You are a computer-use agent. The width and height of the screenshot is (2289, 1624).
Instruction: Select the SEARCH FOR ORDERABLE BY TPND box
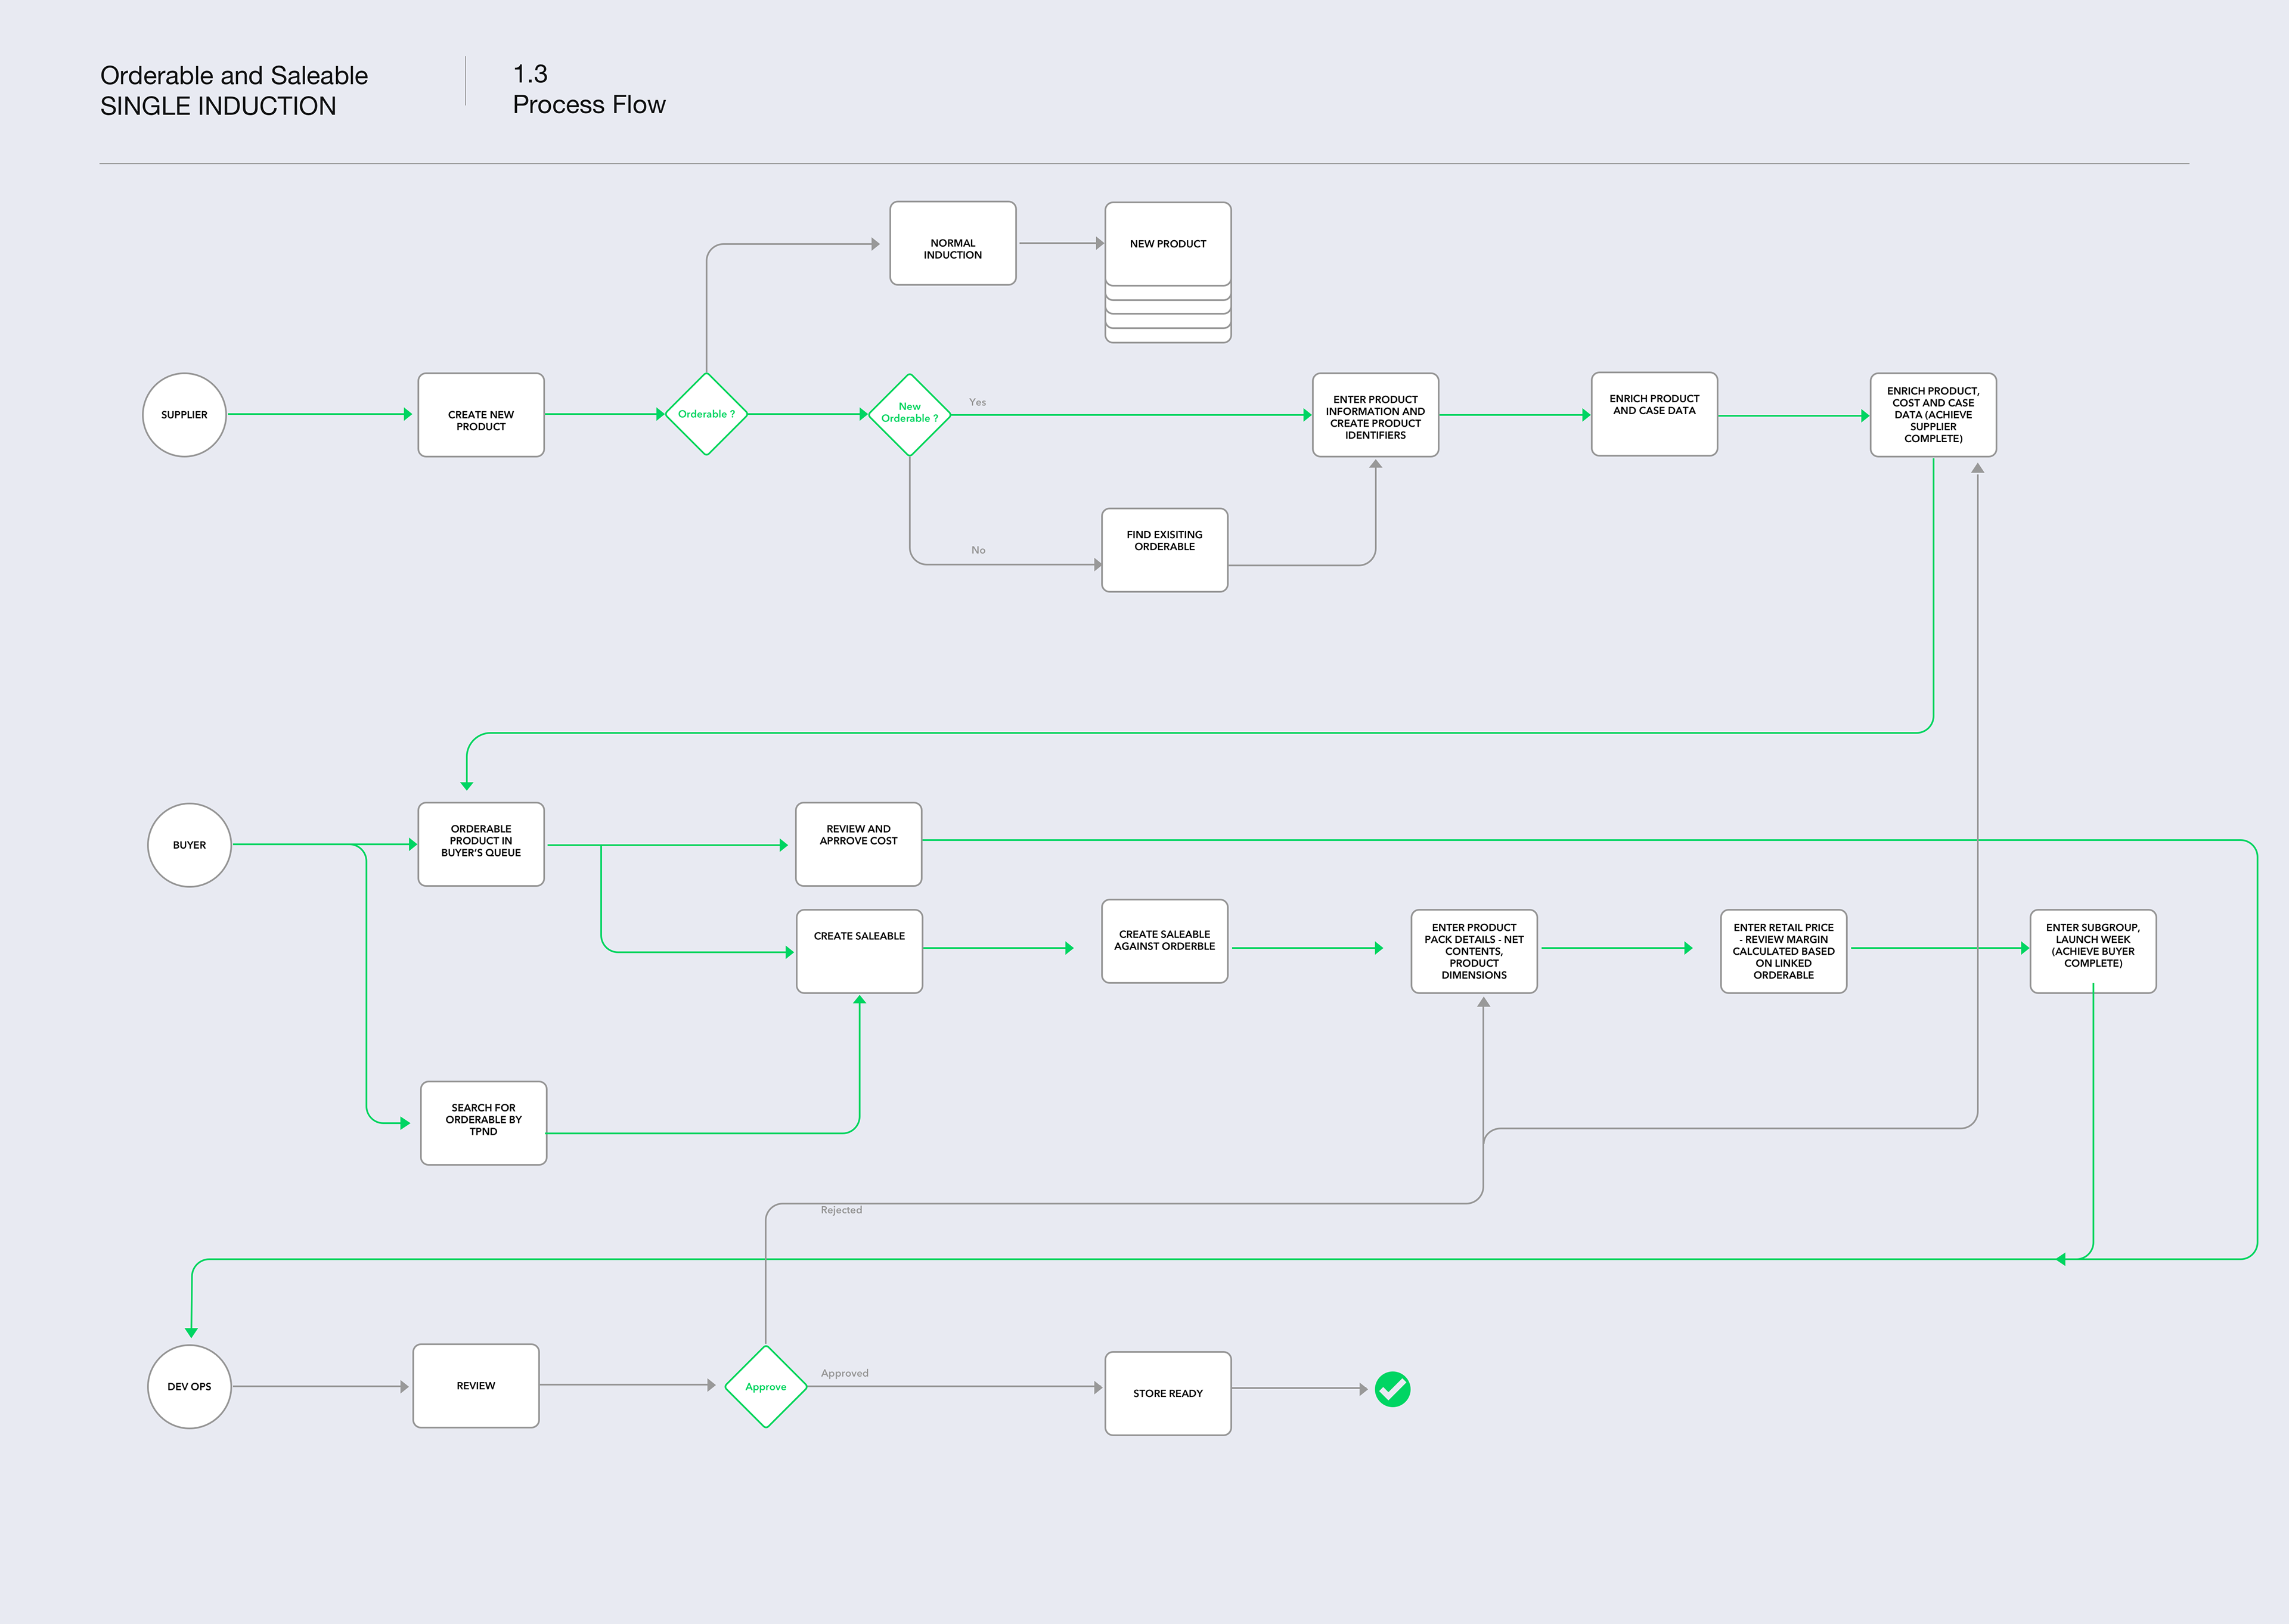point(483,1122)
